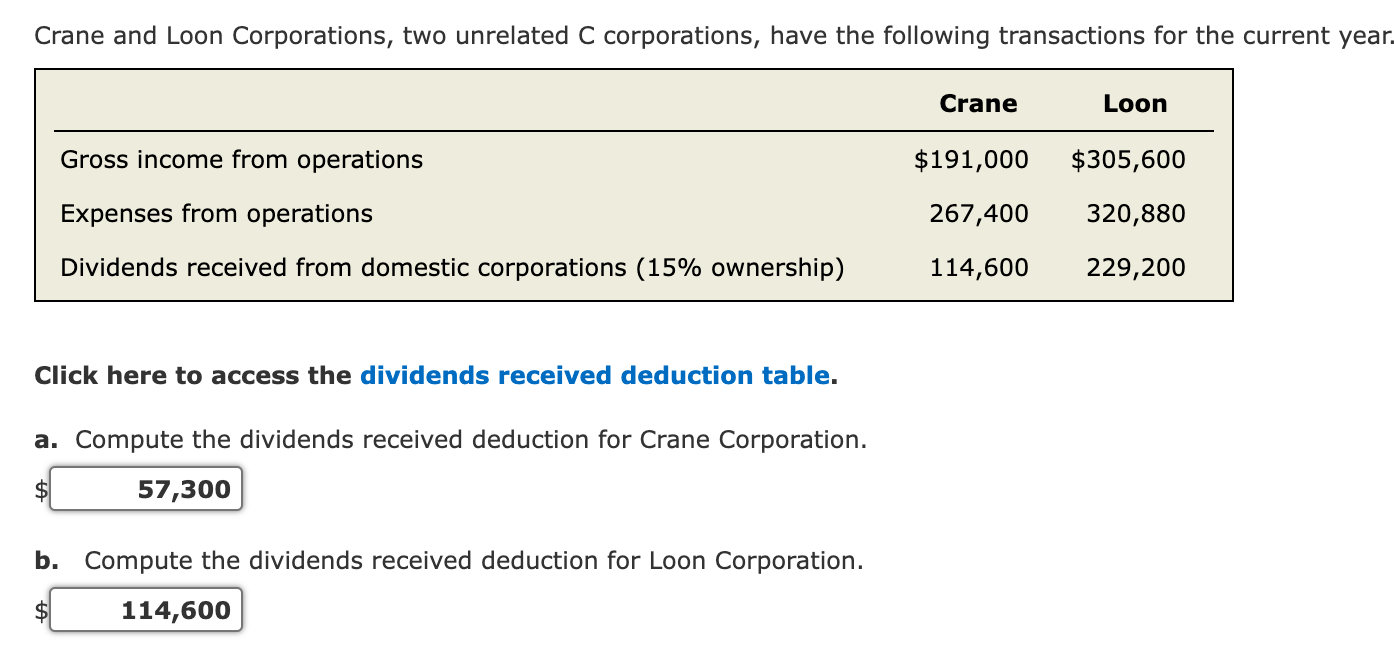Select the answer field showing 114,600
The height and width of the screenshot is (660, 1394).
click(x=146, y=609)
